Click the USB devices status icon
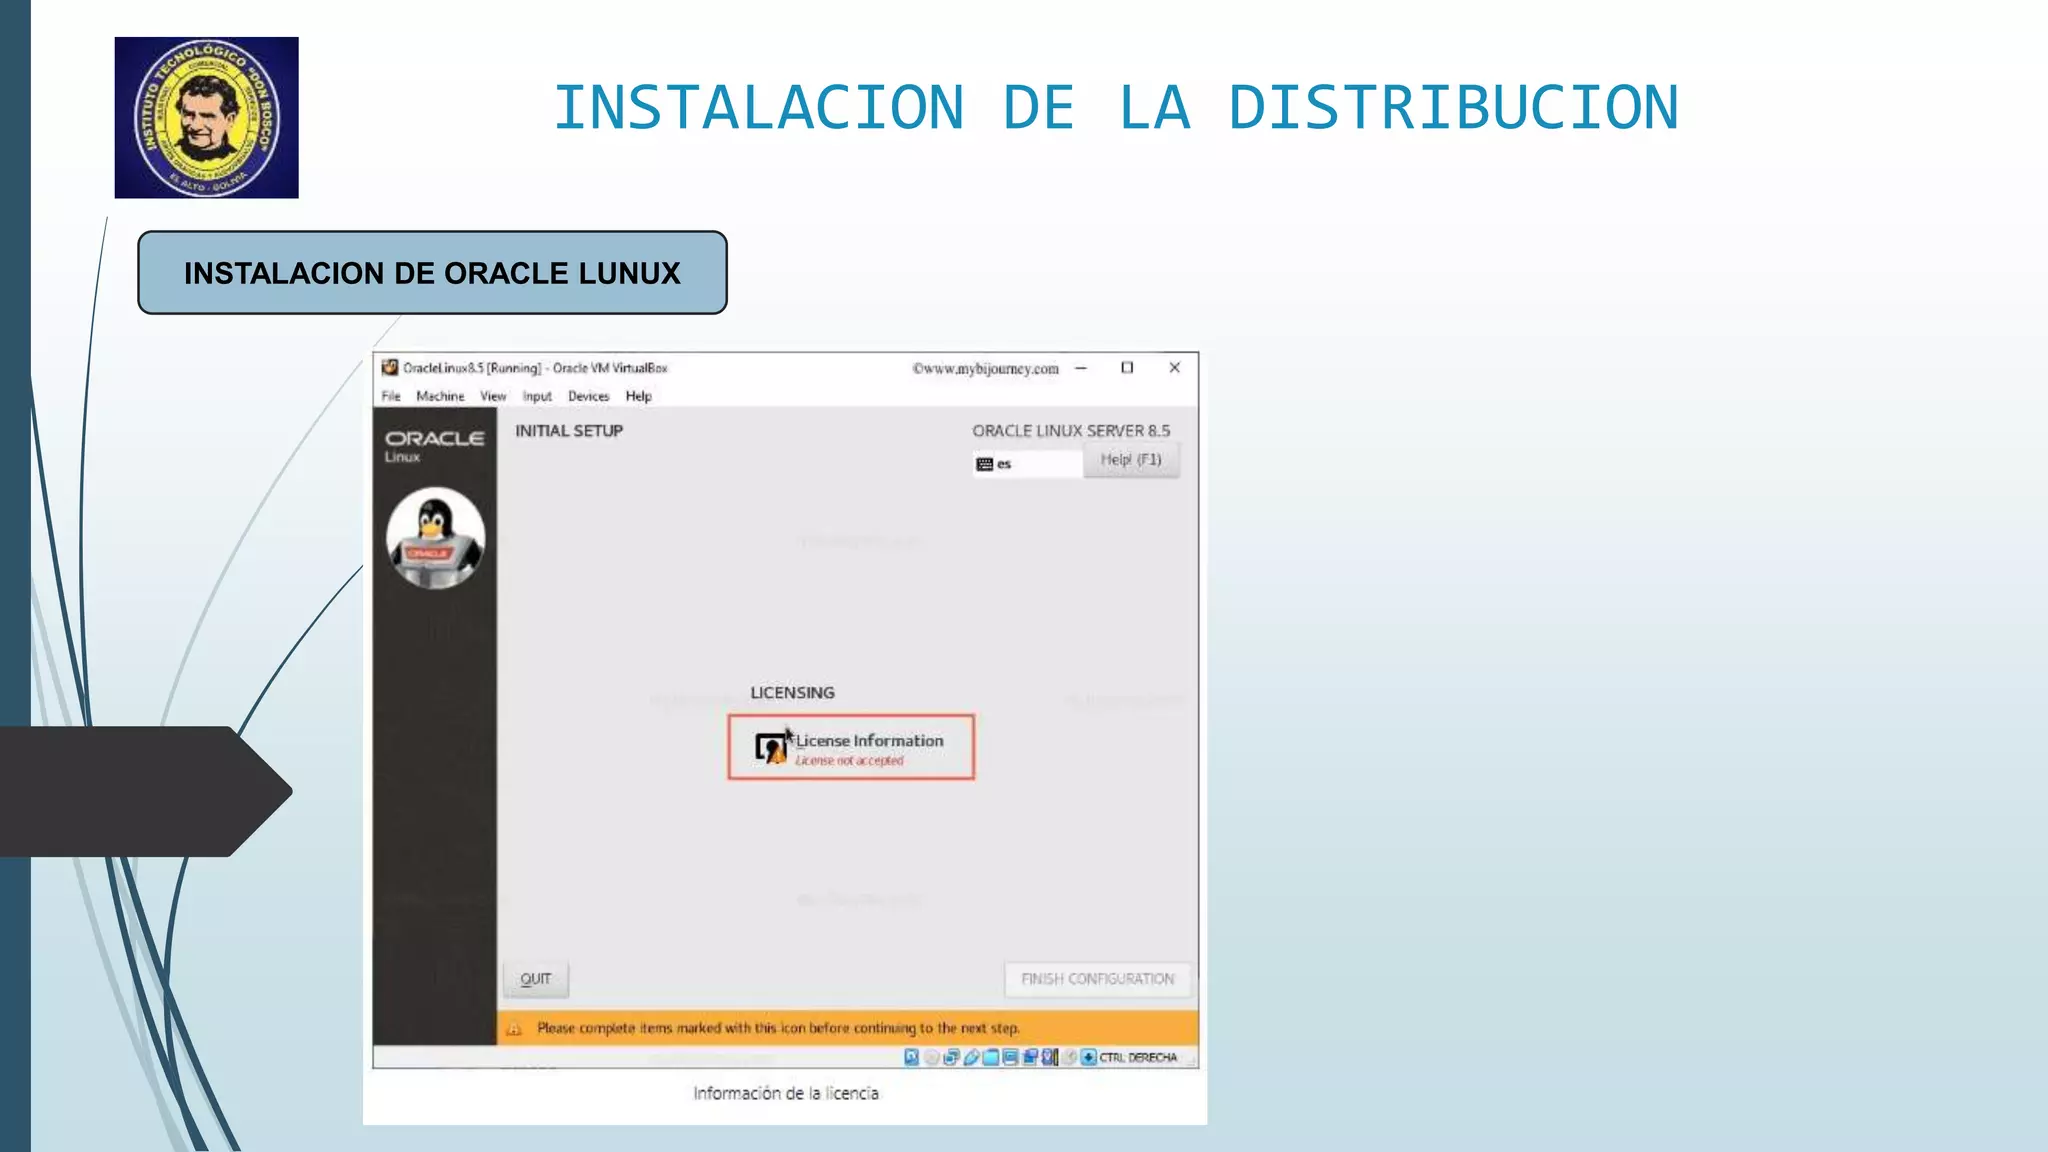Viewport: 2048px width, 1152px height. pos(972,1057)
